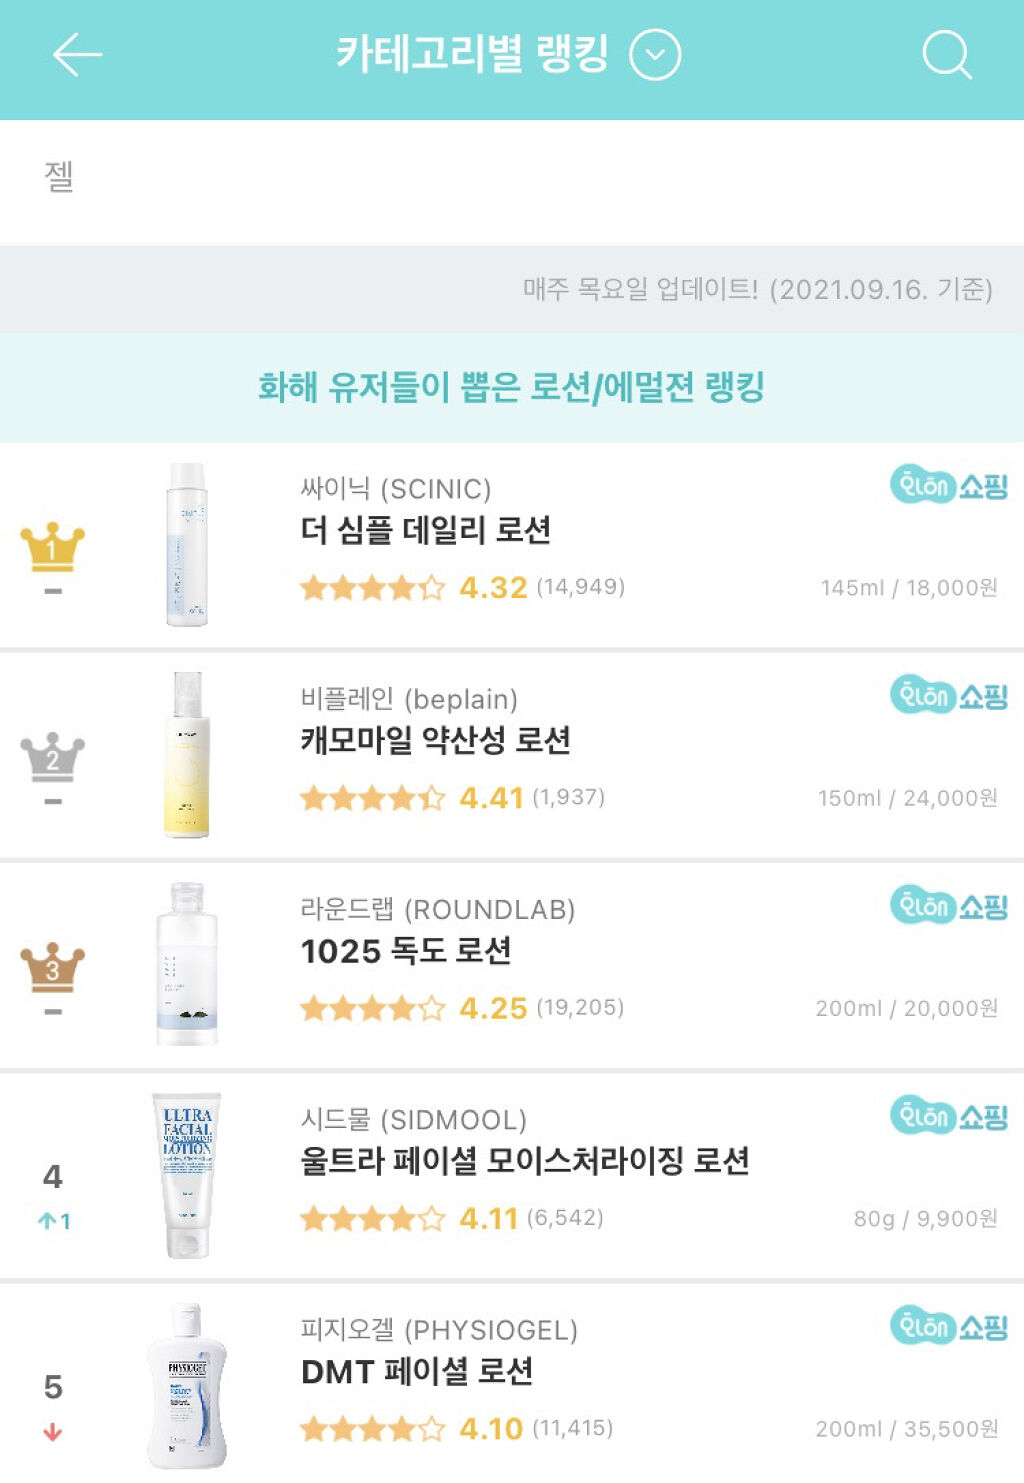
Task: Tap the bronze crown rank 3 icon
Action: point(53,967)
